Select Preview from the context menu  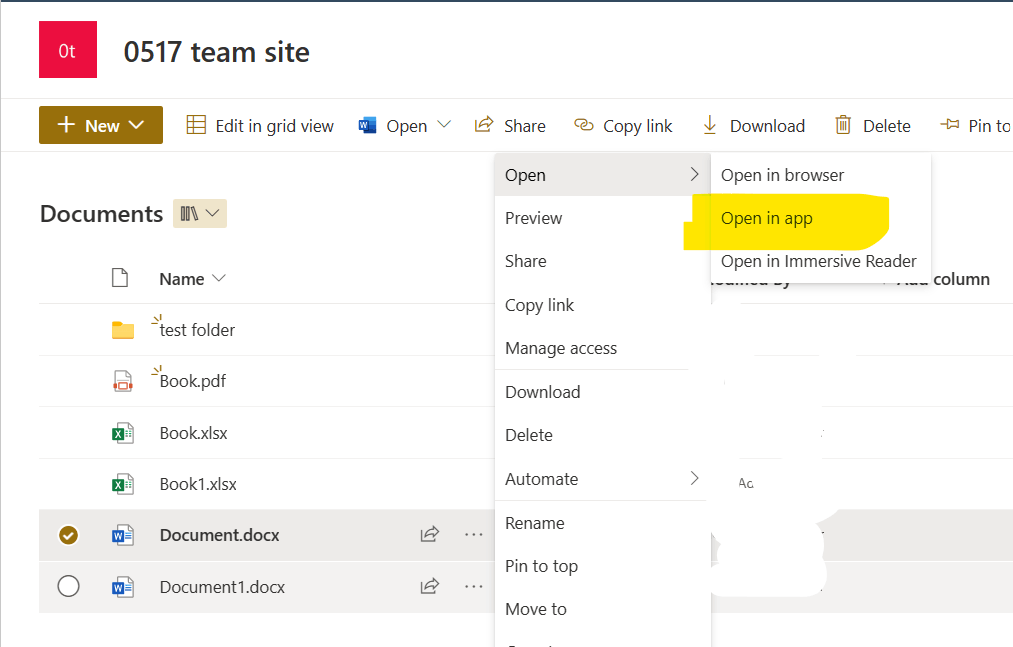point(535,218)
